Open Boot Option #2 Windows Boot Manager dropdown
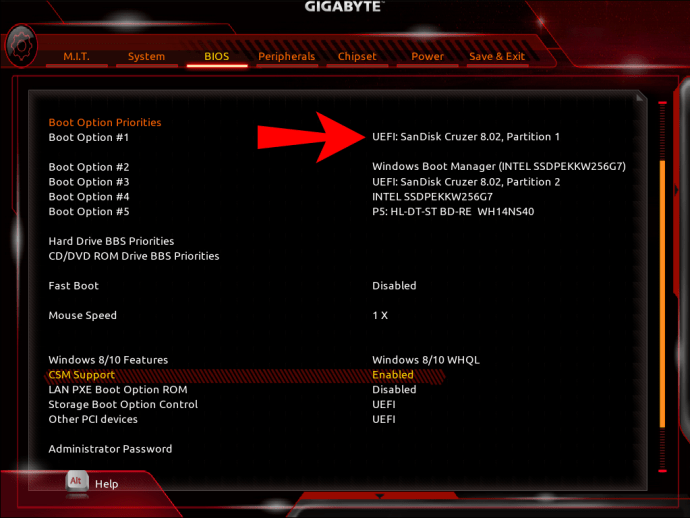This screenshot has height=518, width=690. pyautogui.click(x=499, y=166)
